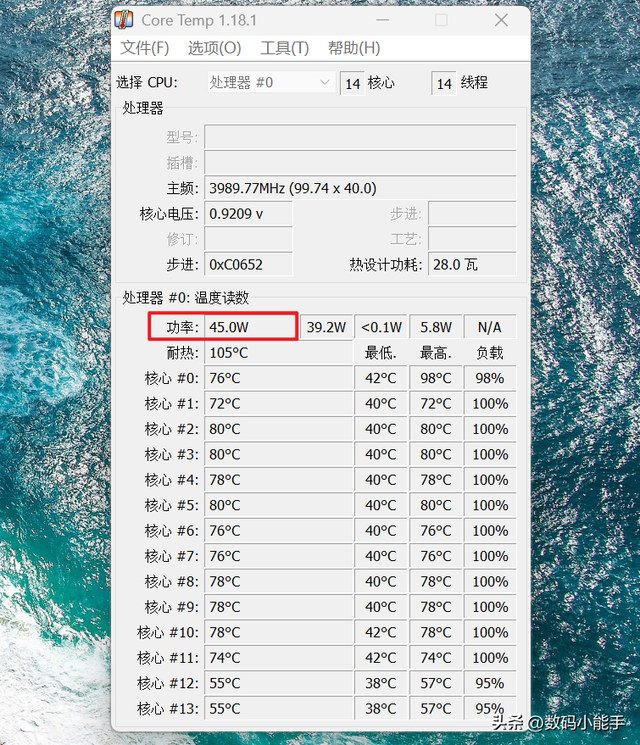
Task: Select the 主频 3989.77MHz value
Action: point(360,188)
